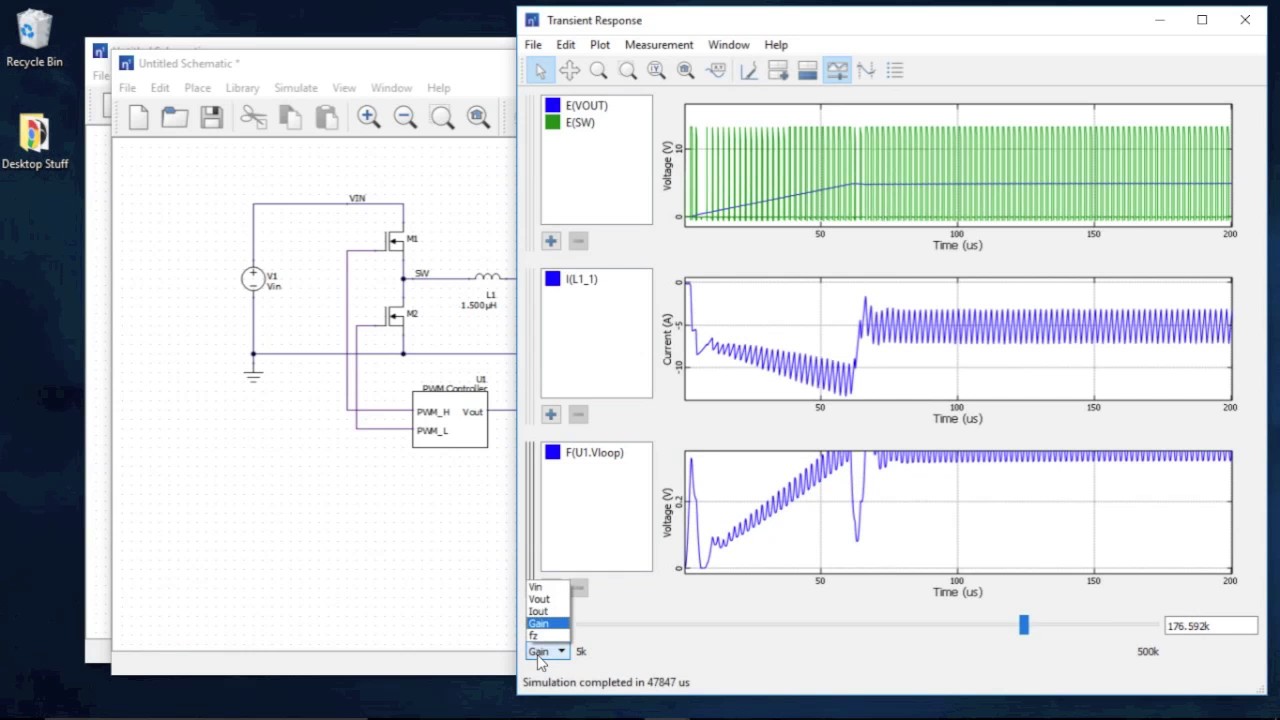Select MOSFET M1 in the schematic
This screenshot has height=720, width=1280.
coord(397,240)
